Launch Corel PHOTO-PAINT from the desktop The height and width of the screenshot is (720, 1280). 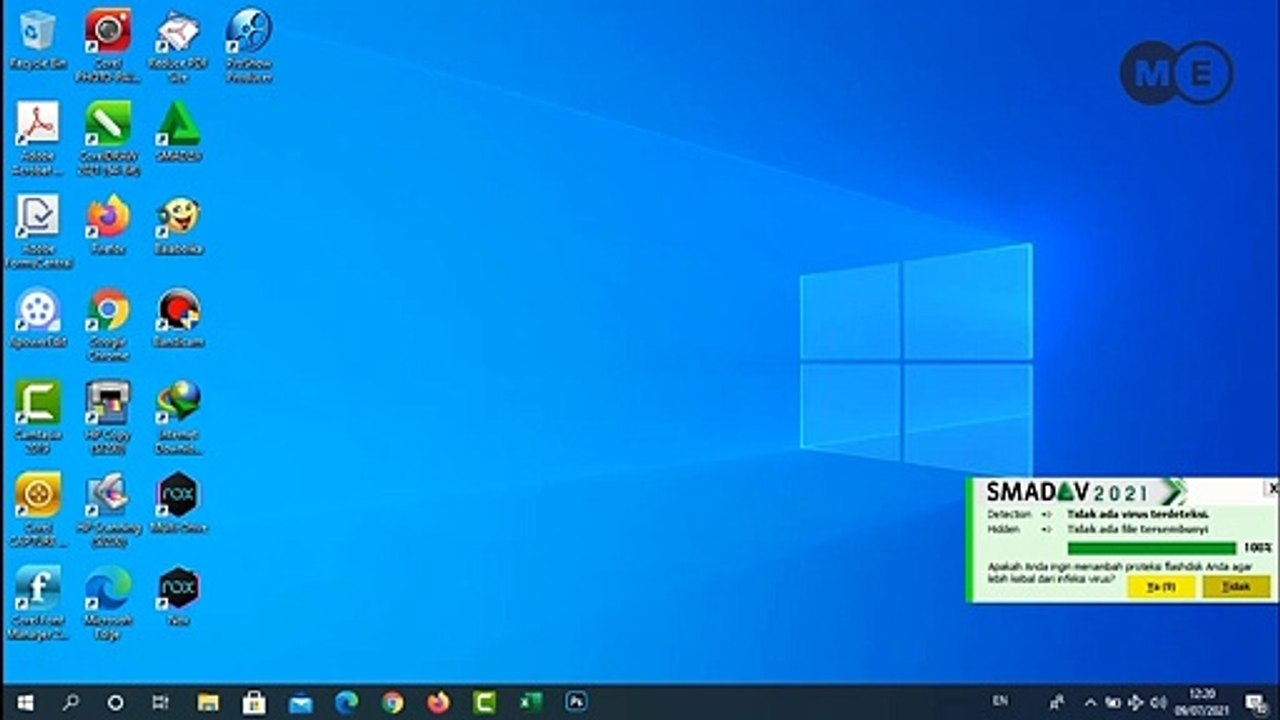(x=108, y=44)
